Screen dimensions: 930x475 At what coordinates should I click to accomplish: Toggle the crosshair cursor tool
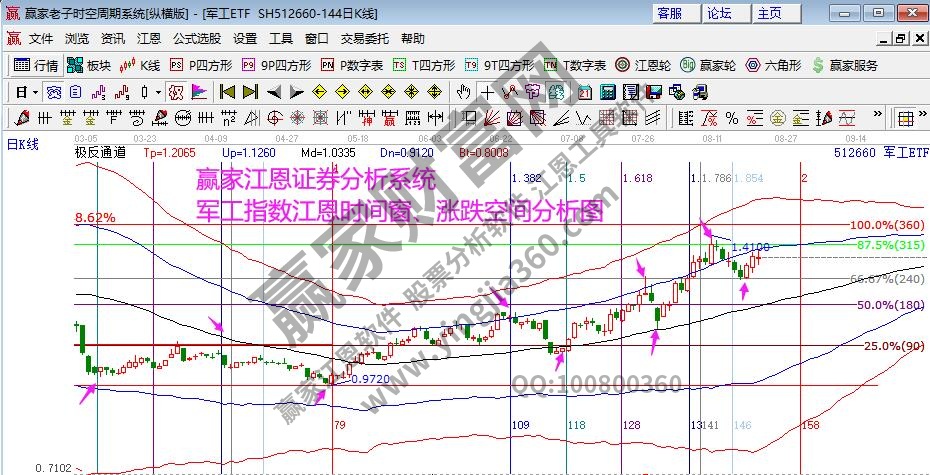[487, 91]
